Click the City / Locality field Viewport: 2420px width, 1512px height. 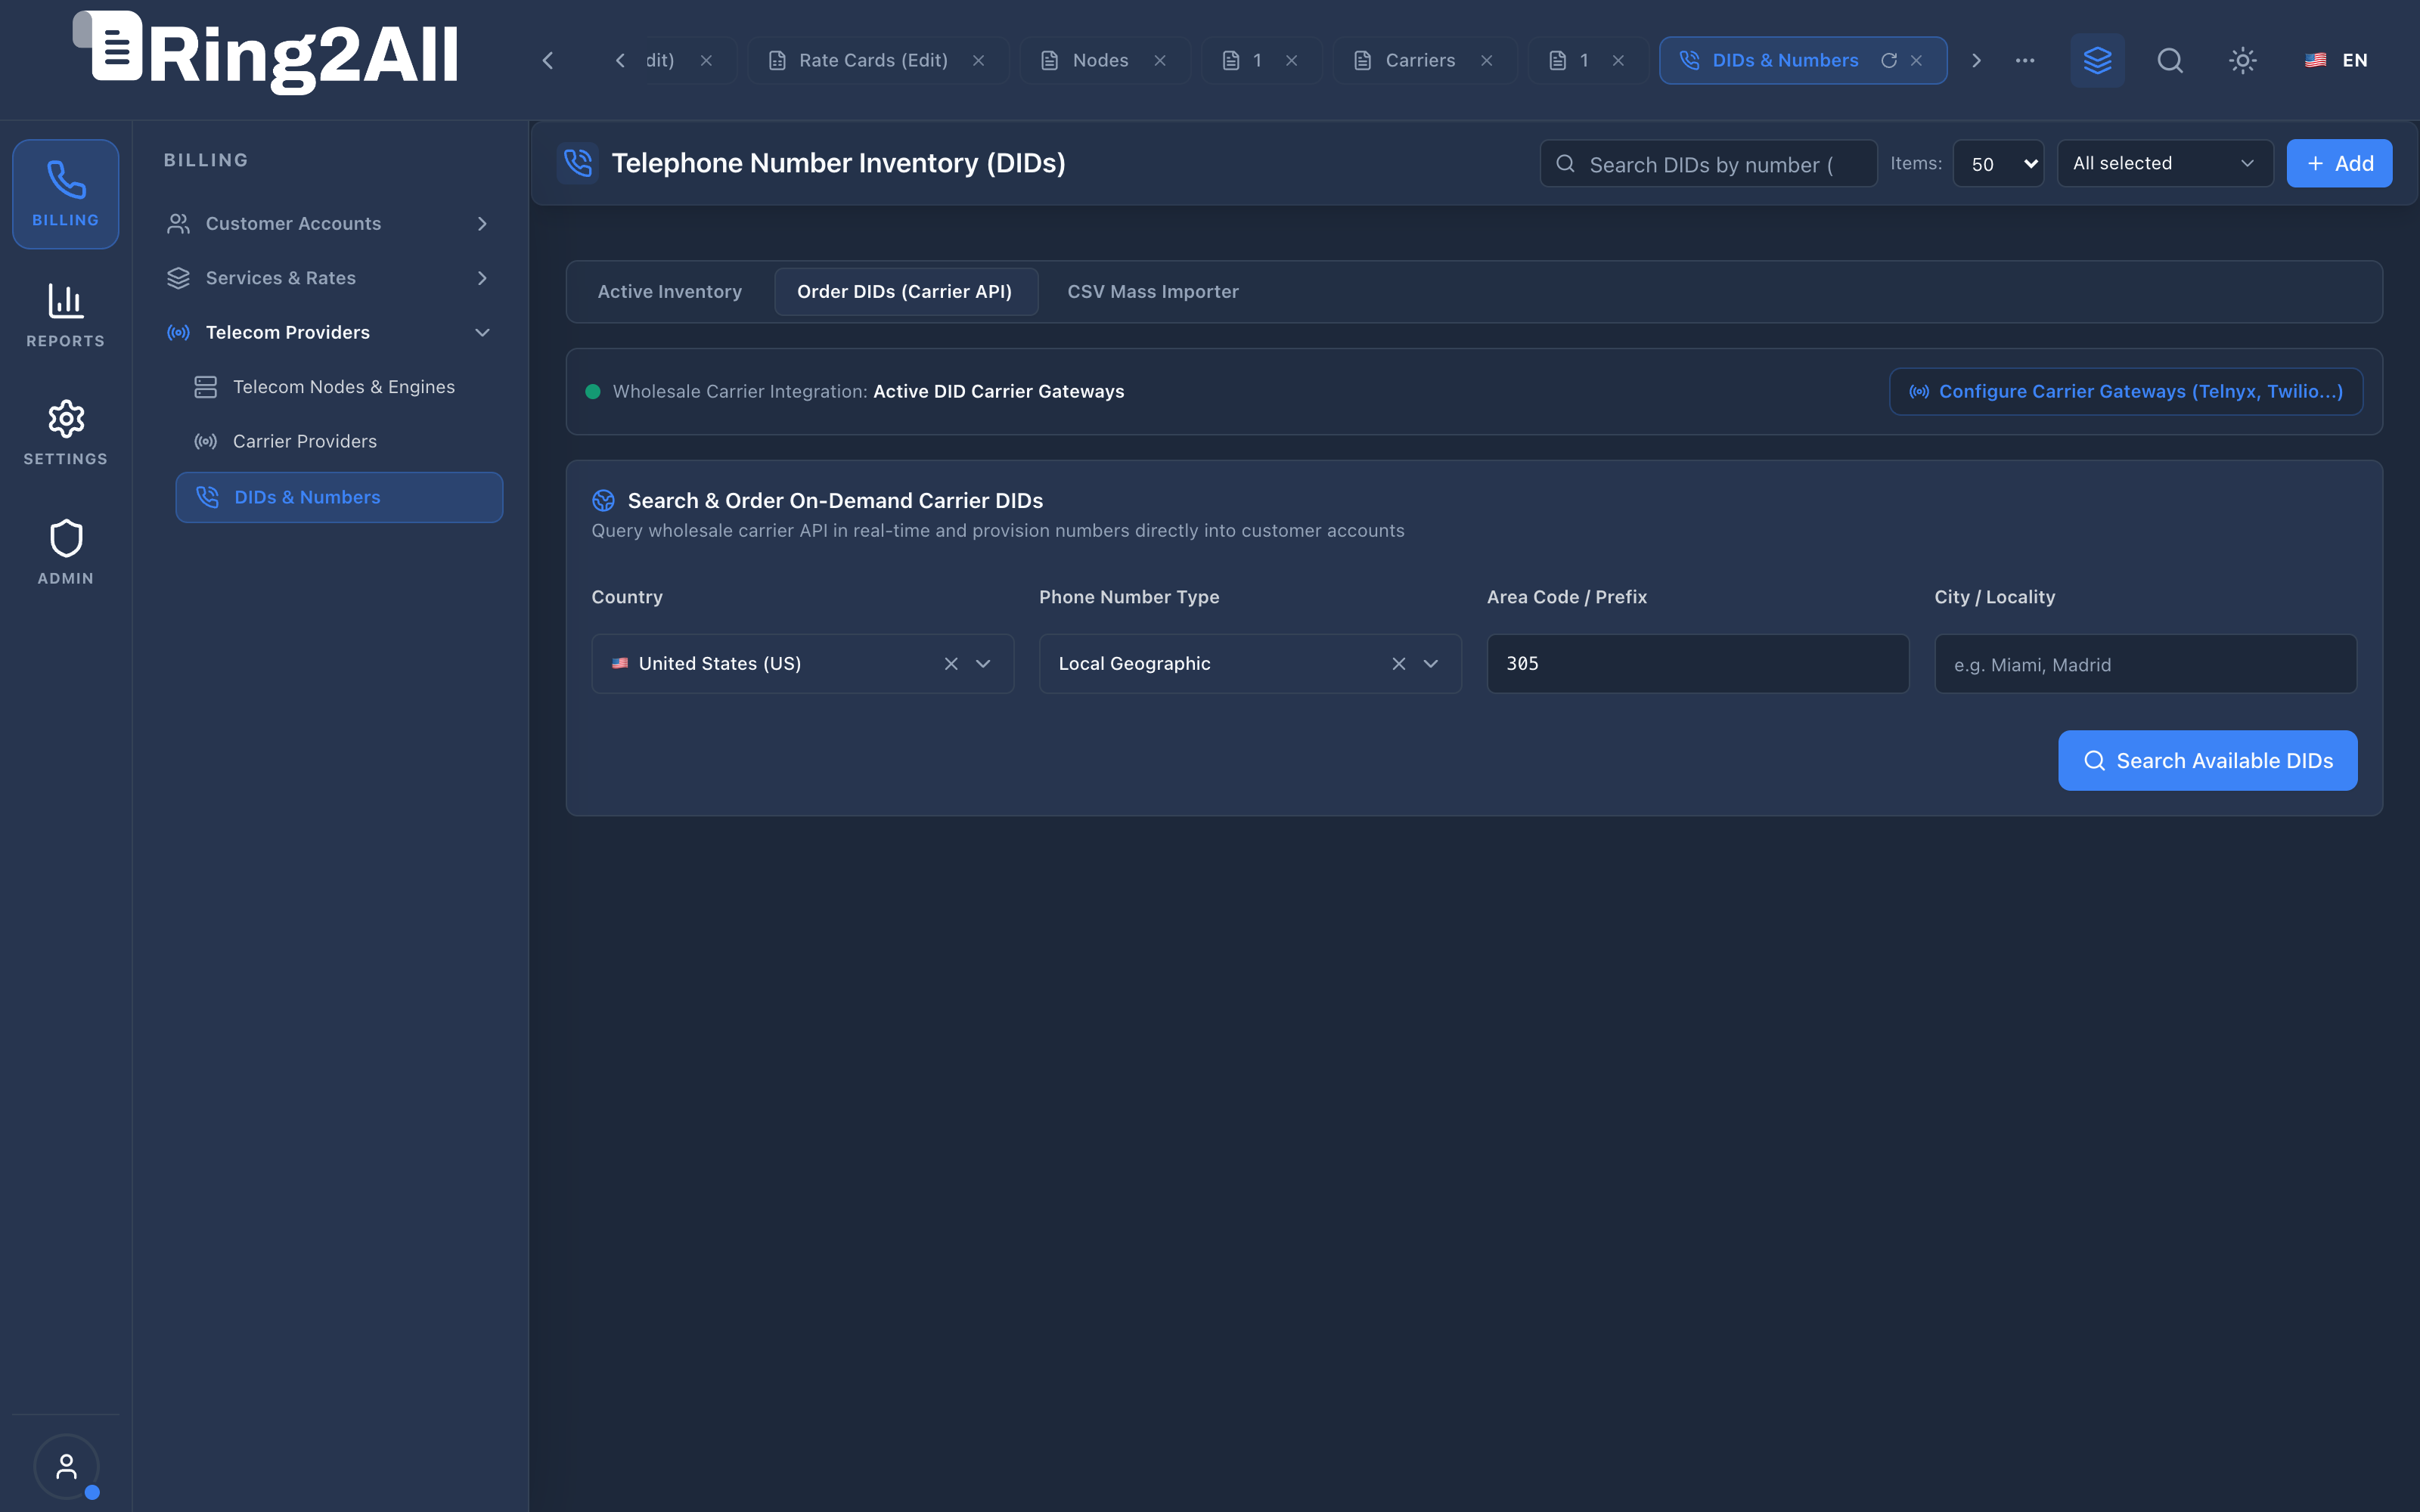(x=2145, y=664)
